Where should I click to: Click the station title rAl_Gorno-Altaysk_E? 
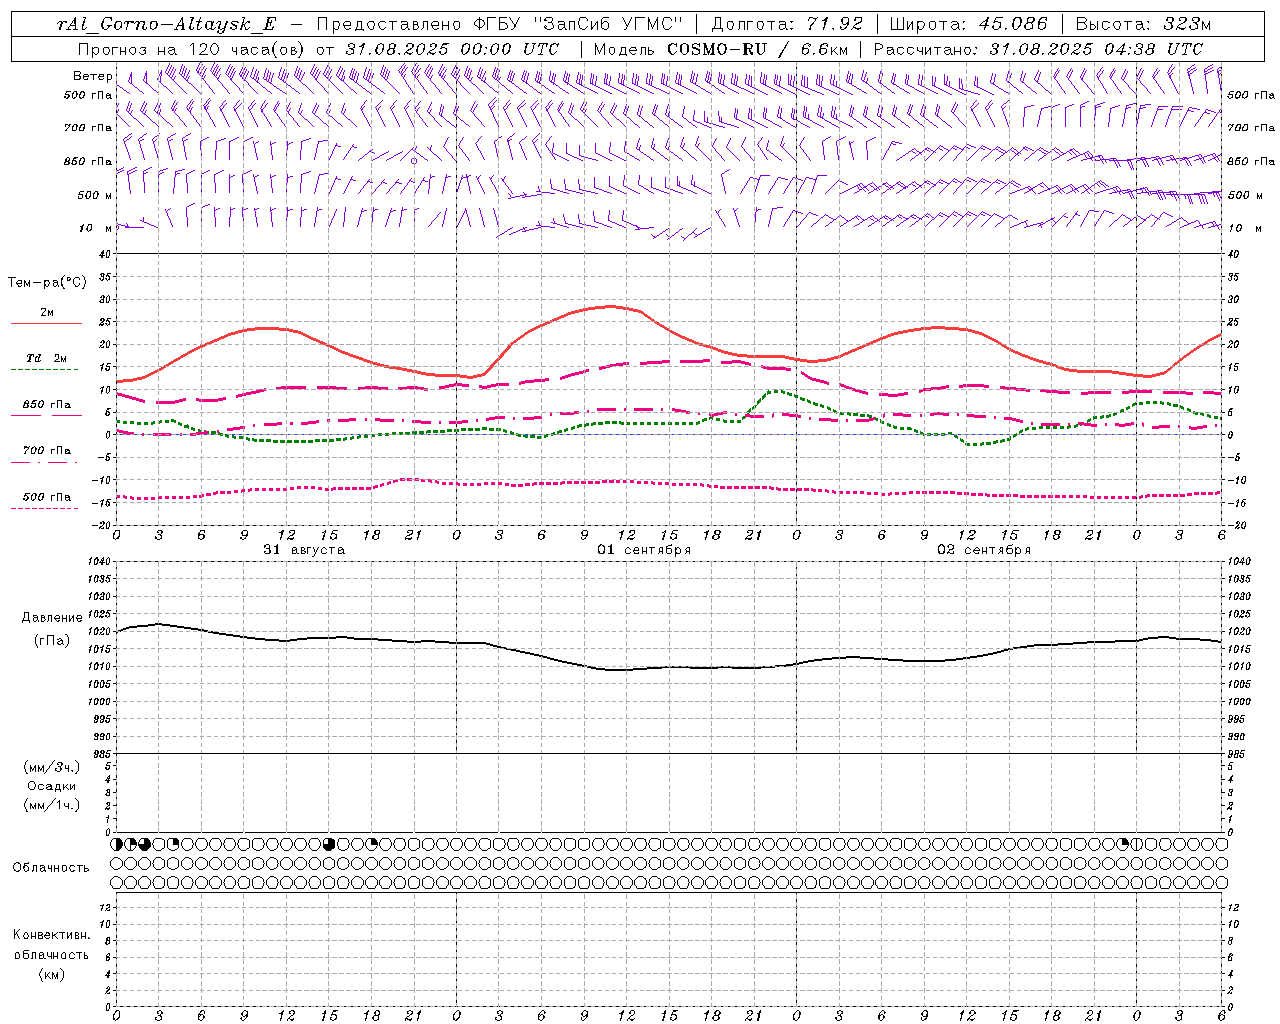[165, 25]
